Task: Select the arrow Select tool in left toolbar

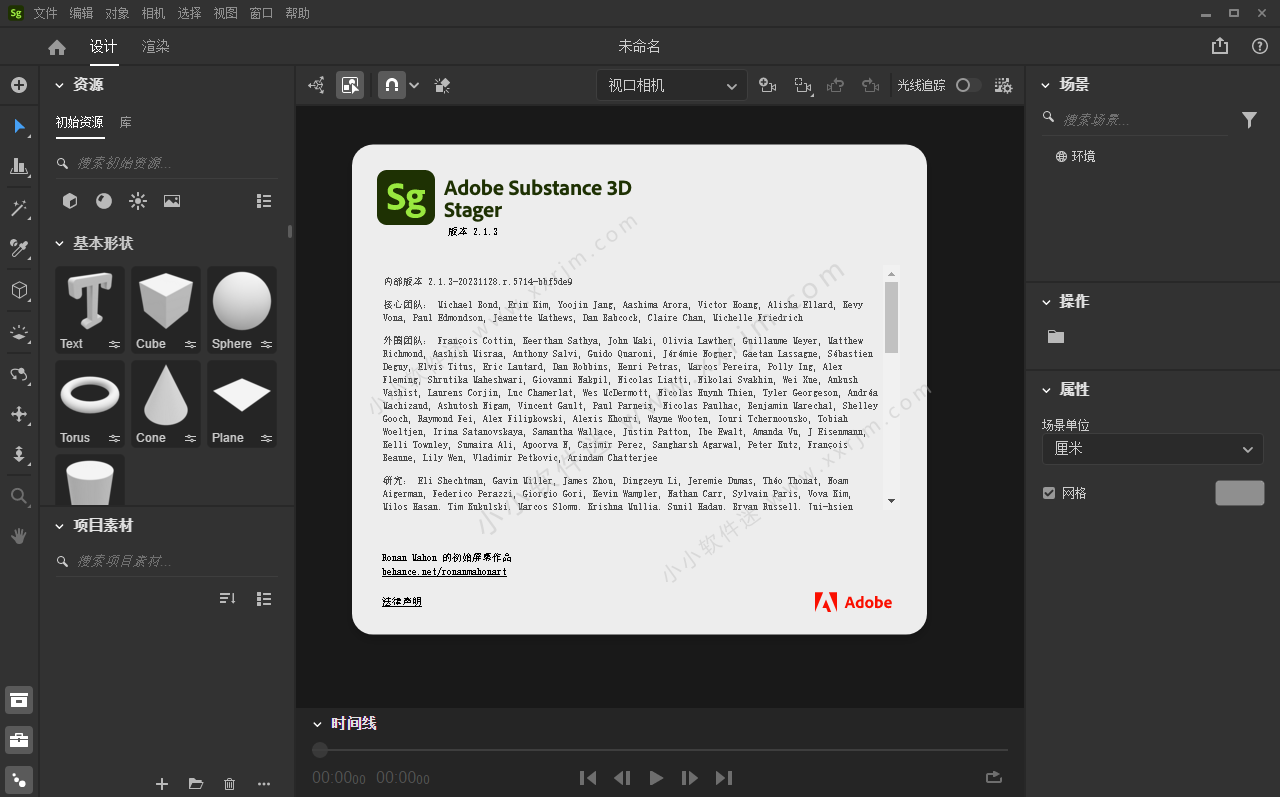Action: [x=19, y=126]
